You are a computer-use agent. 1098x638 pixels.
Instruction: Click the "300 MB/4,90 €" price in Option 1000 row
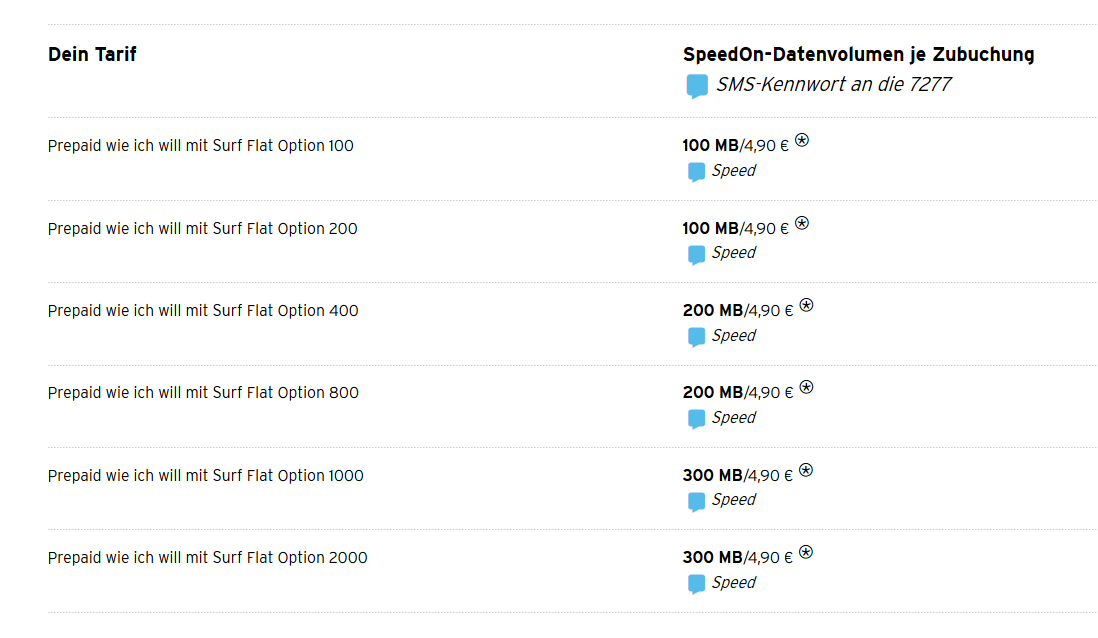(736, 475)
